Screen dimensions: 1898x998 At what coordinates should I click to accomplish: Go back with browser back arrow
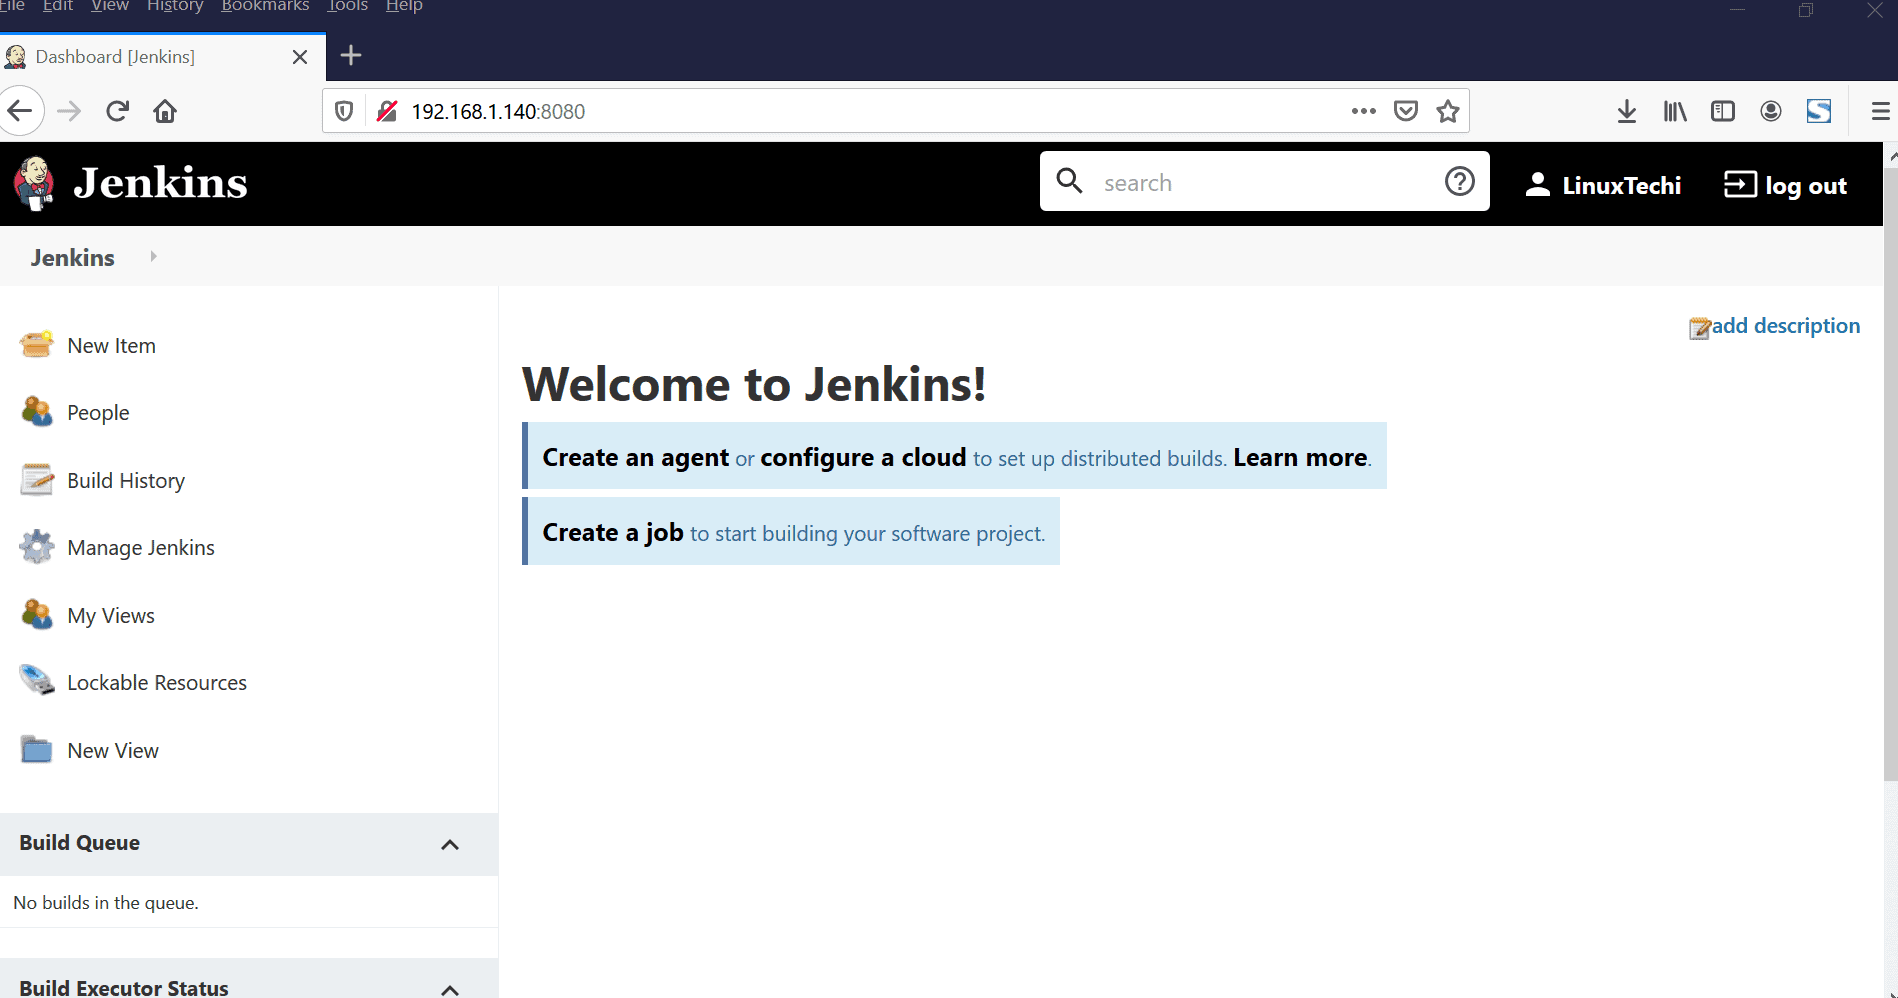[20, 111]
